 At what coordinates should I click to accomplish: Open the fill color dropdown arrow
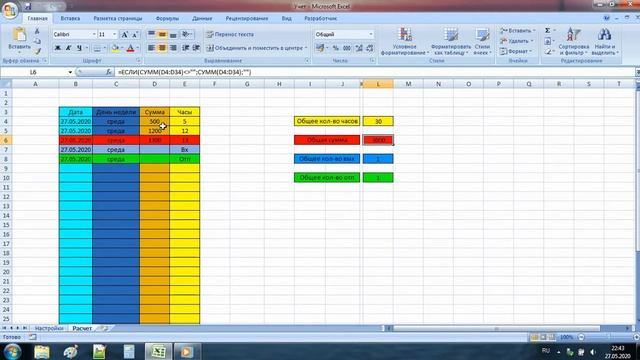[x=122, y=48]
